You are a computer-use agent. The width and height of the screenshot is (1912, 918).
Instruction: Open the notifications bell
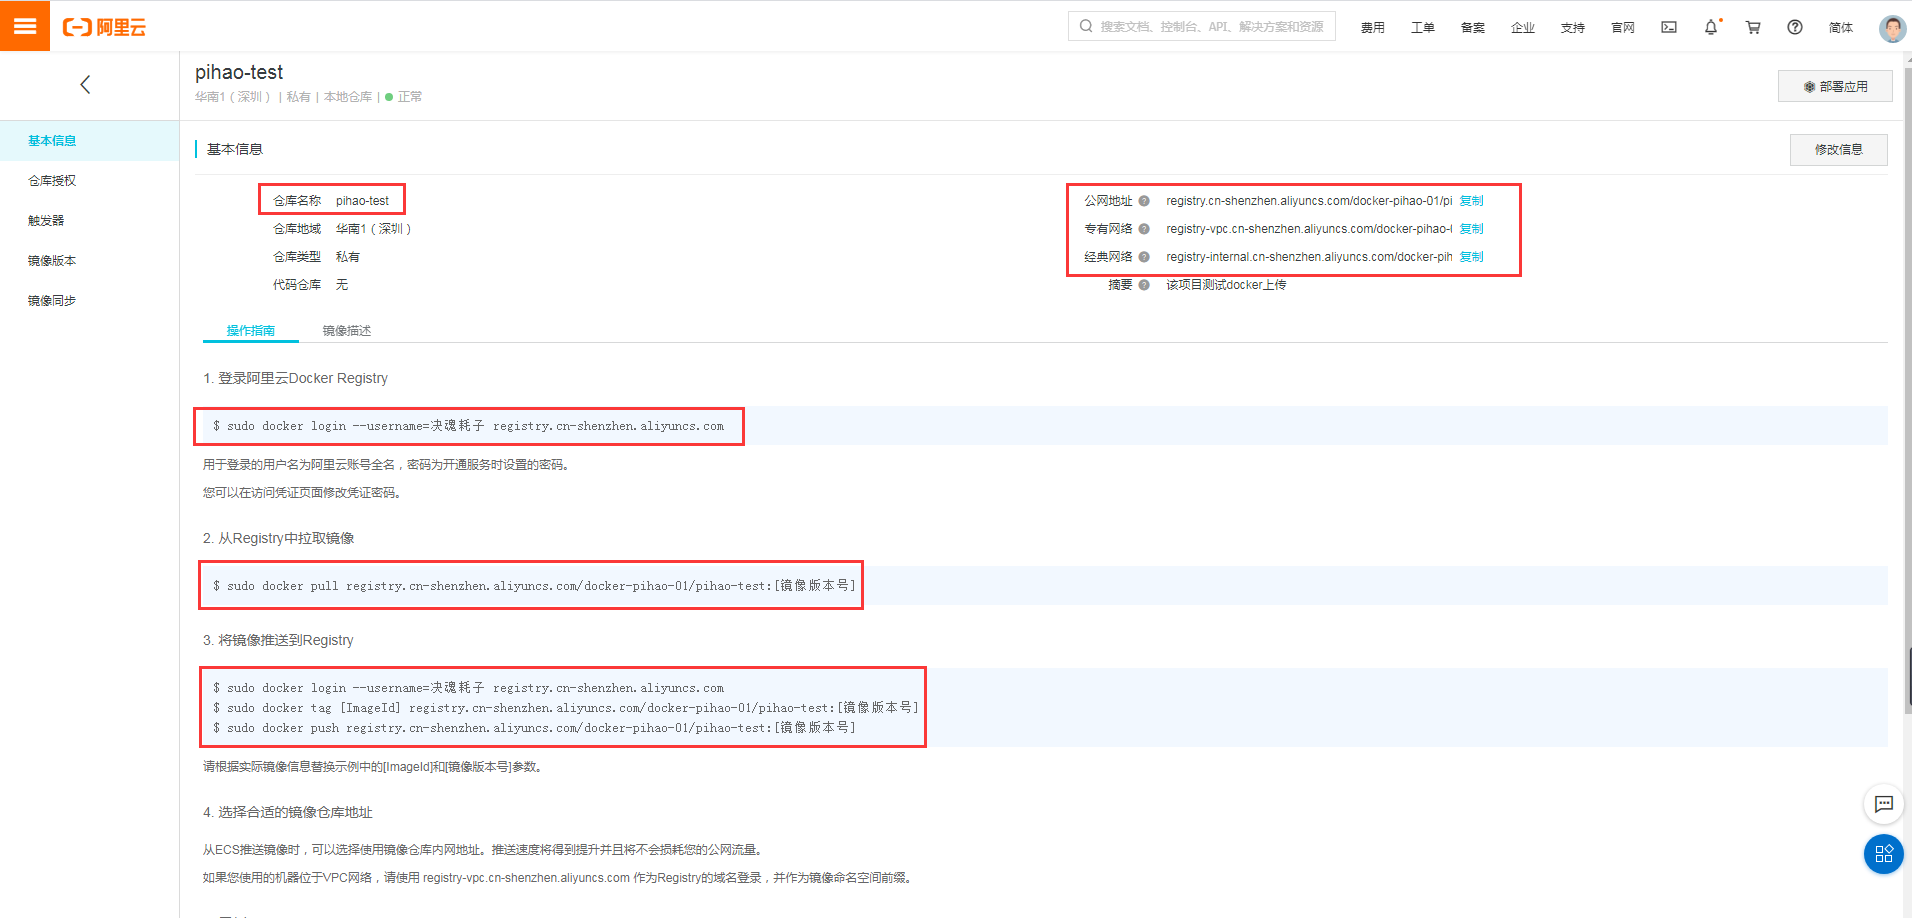point(1711,27)
